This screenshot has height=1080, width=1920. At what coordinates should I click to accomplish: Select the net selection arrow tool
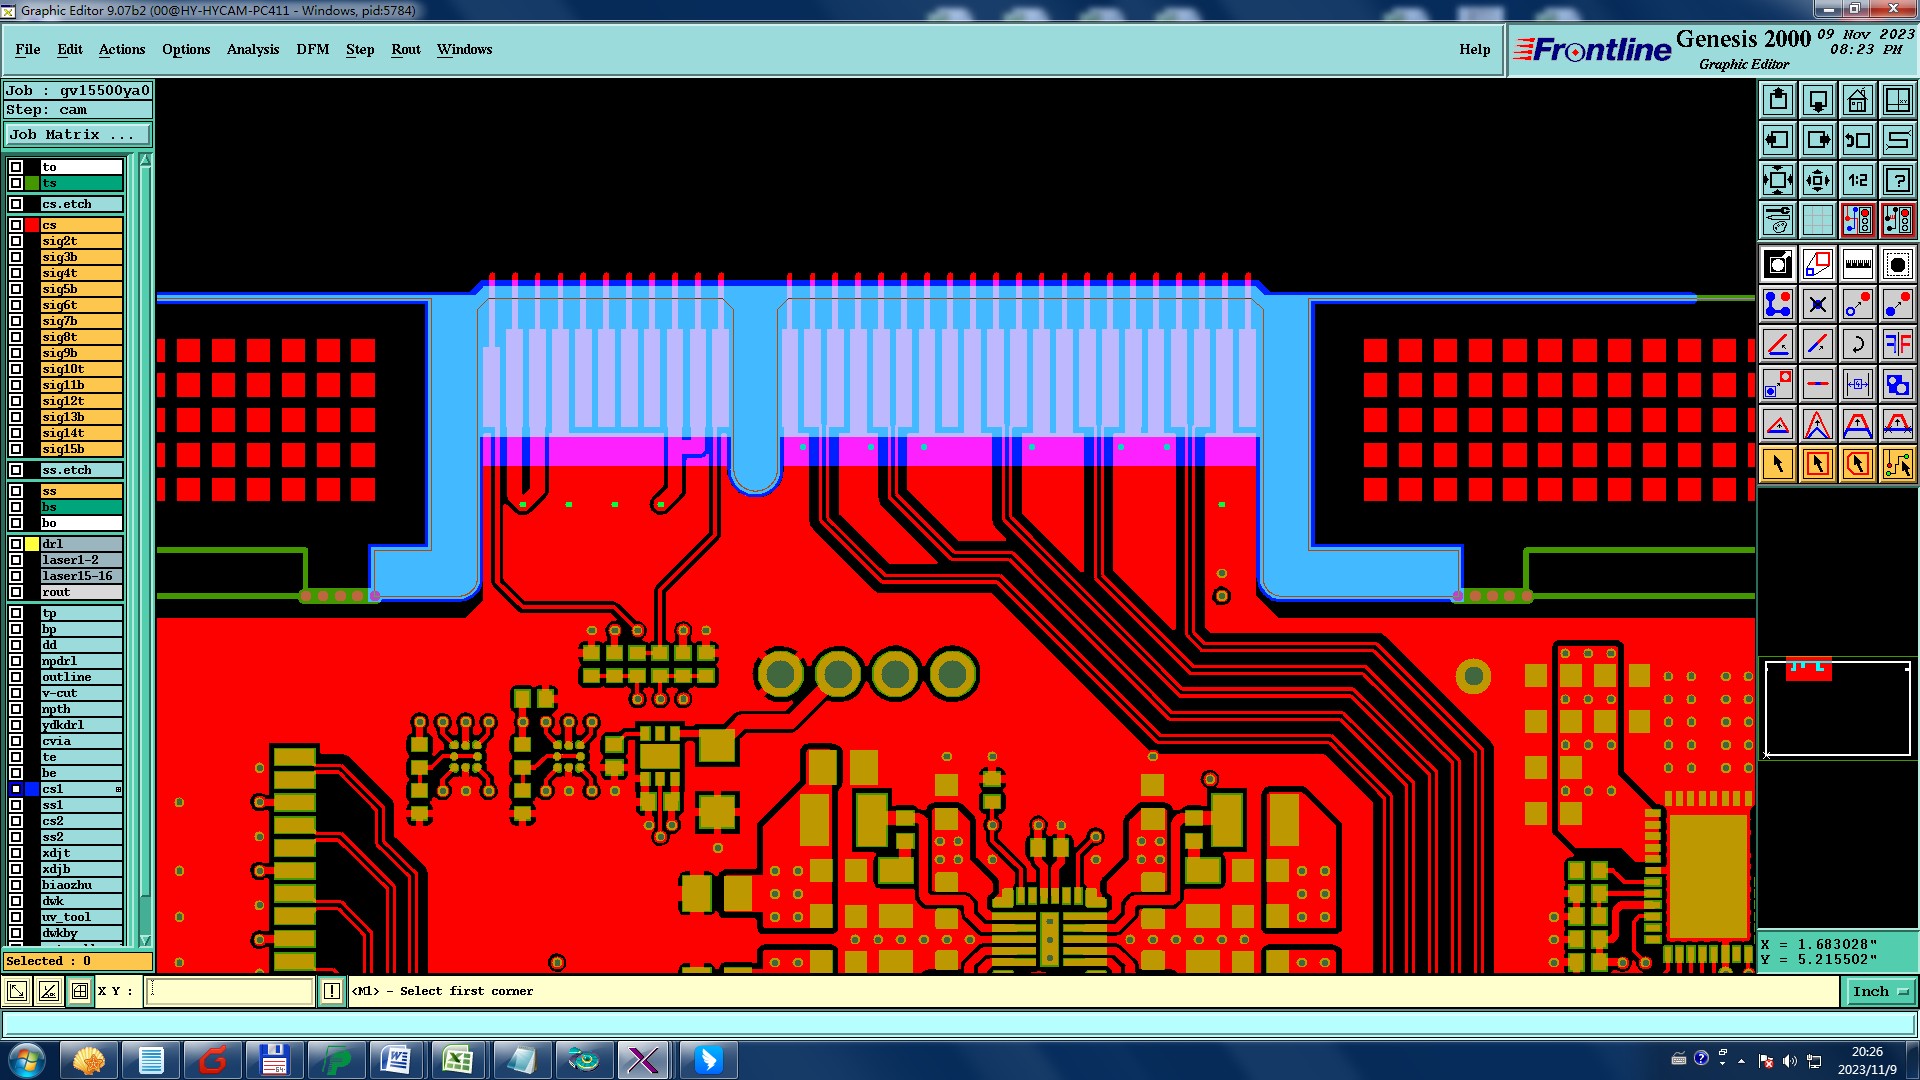pyautogui.click(x=1897, y=464)
